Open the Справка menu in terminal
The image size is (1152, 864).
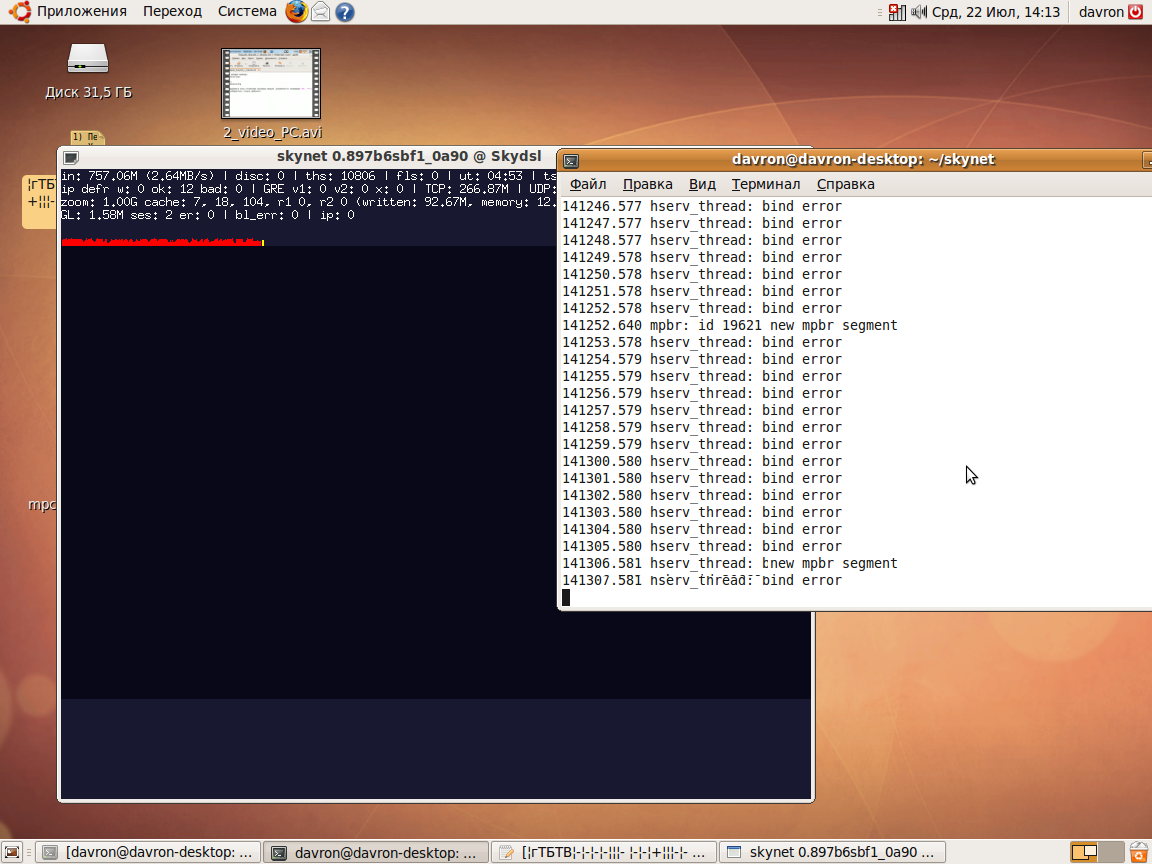(x=845, y=184)
